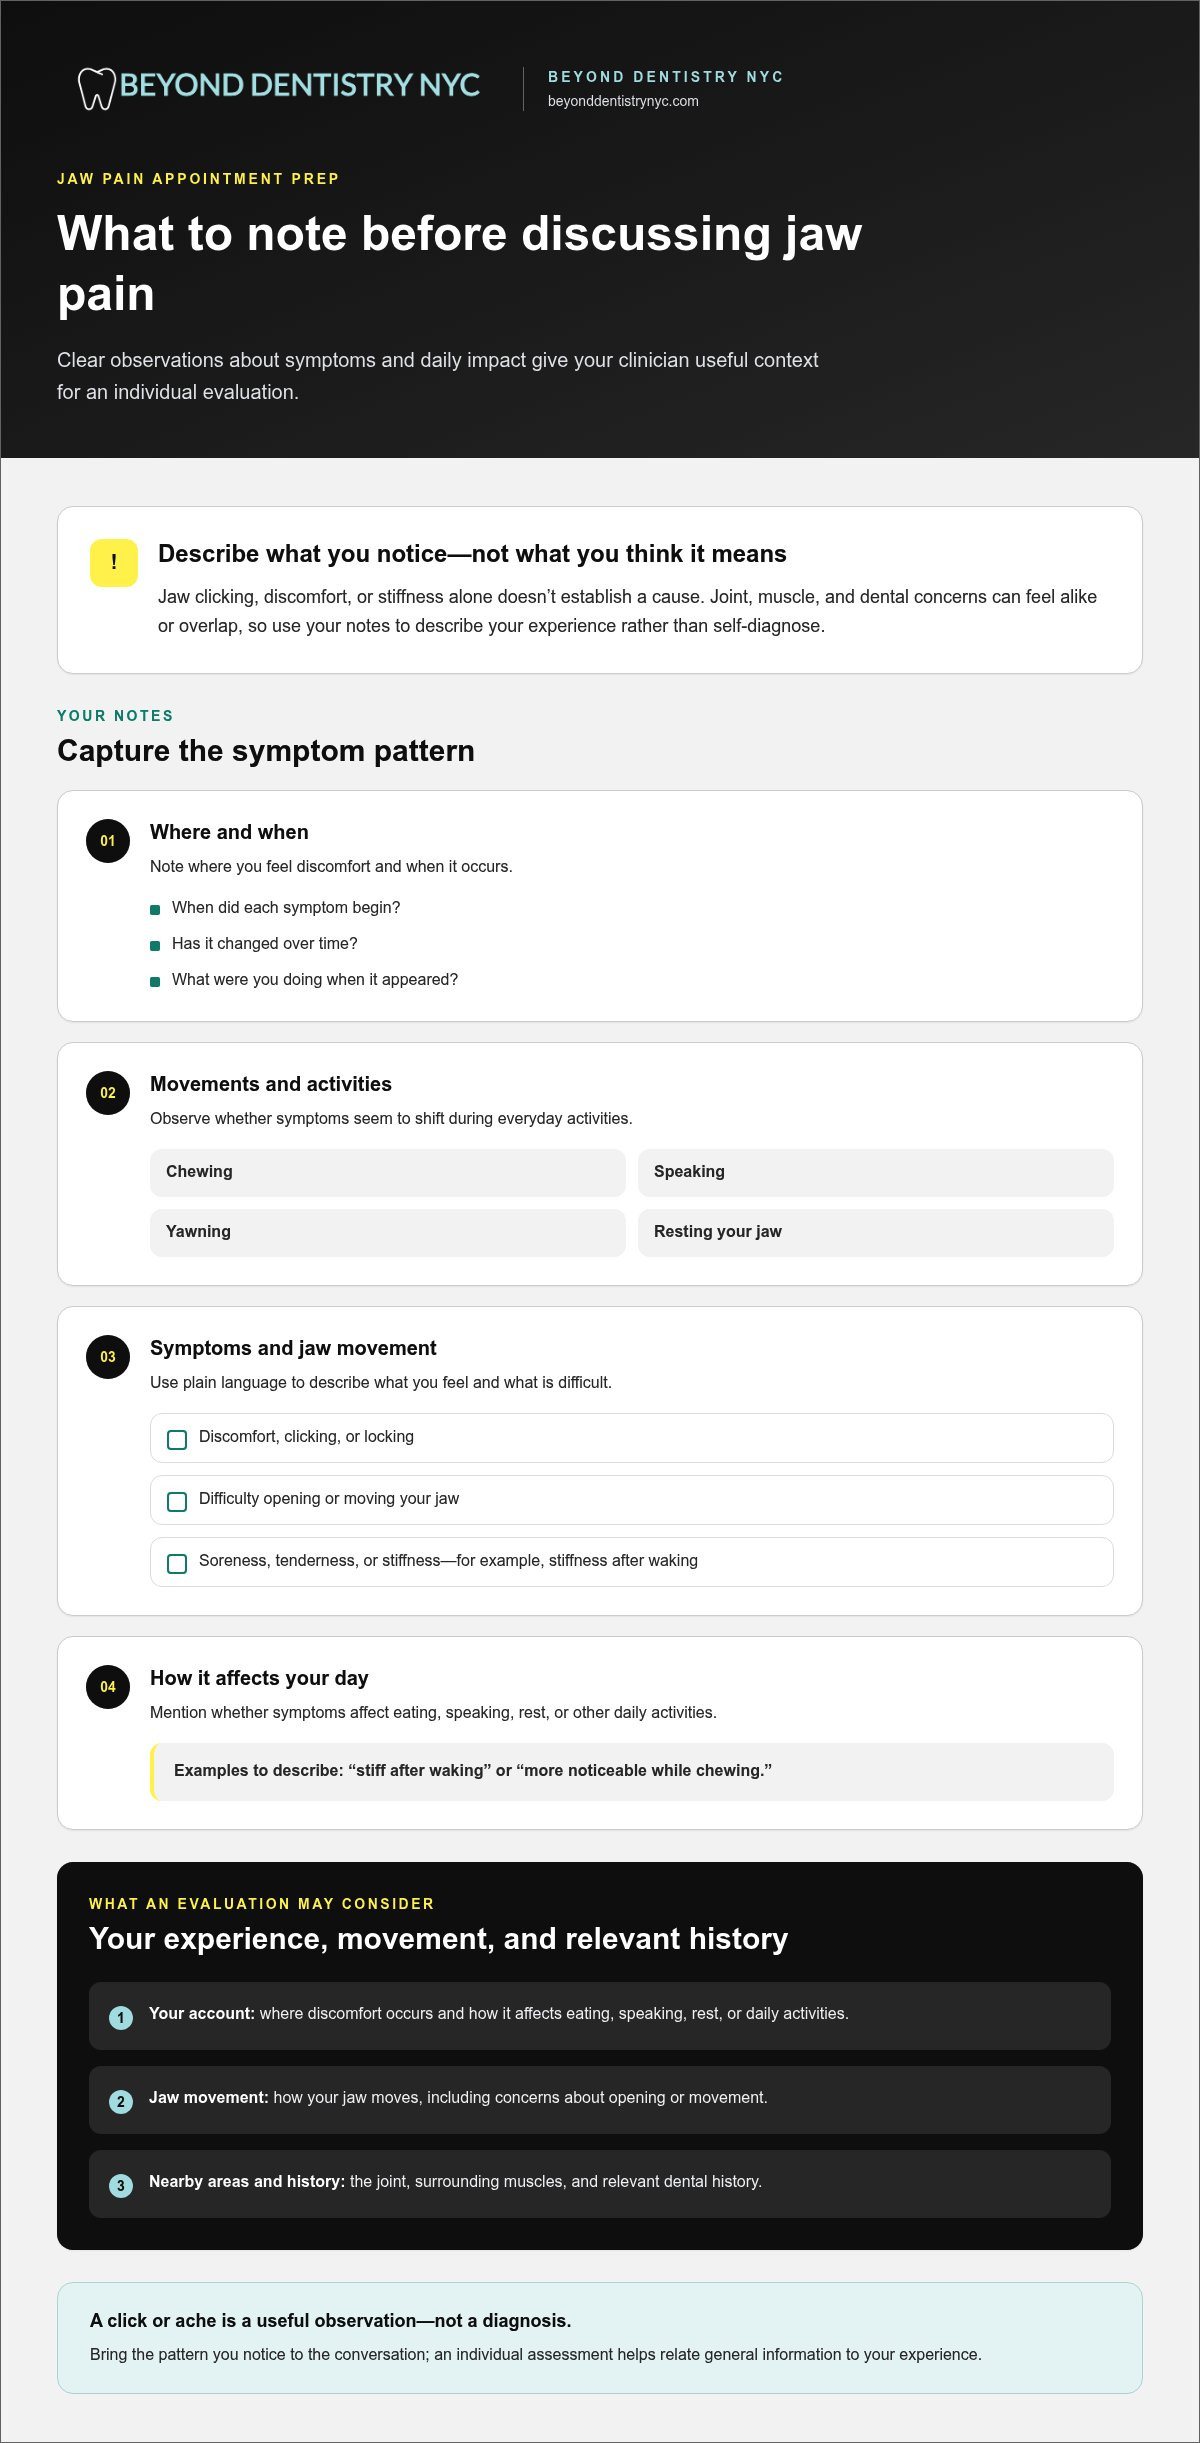
Task: Select the 02 step badge
Action: (108, 1093)
